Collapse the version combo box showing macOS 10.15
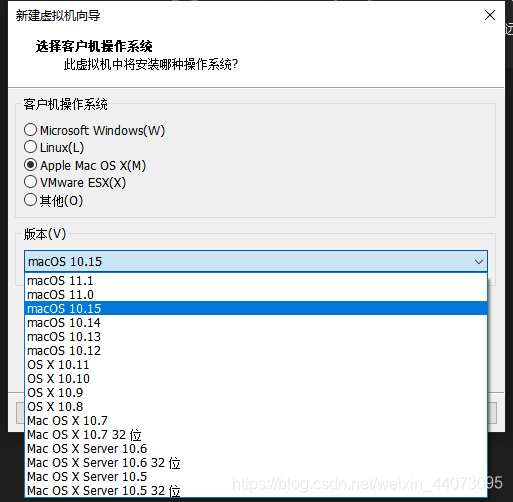The image size is (513, 502). click(256, 261)
